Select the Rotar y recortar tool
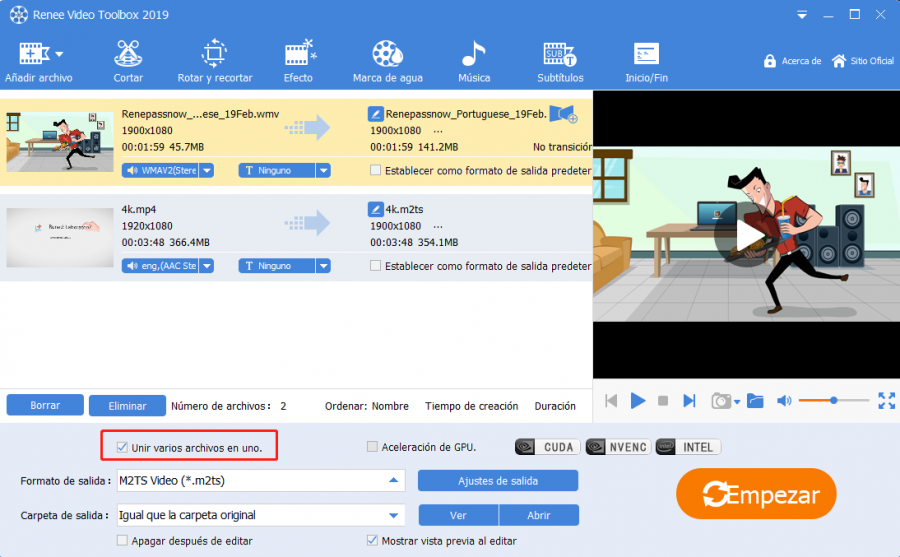Image resolution: width=900 pixels, height=557 pixels. [x=215, y=62]
